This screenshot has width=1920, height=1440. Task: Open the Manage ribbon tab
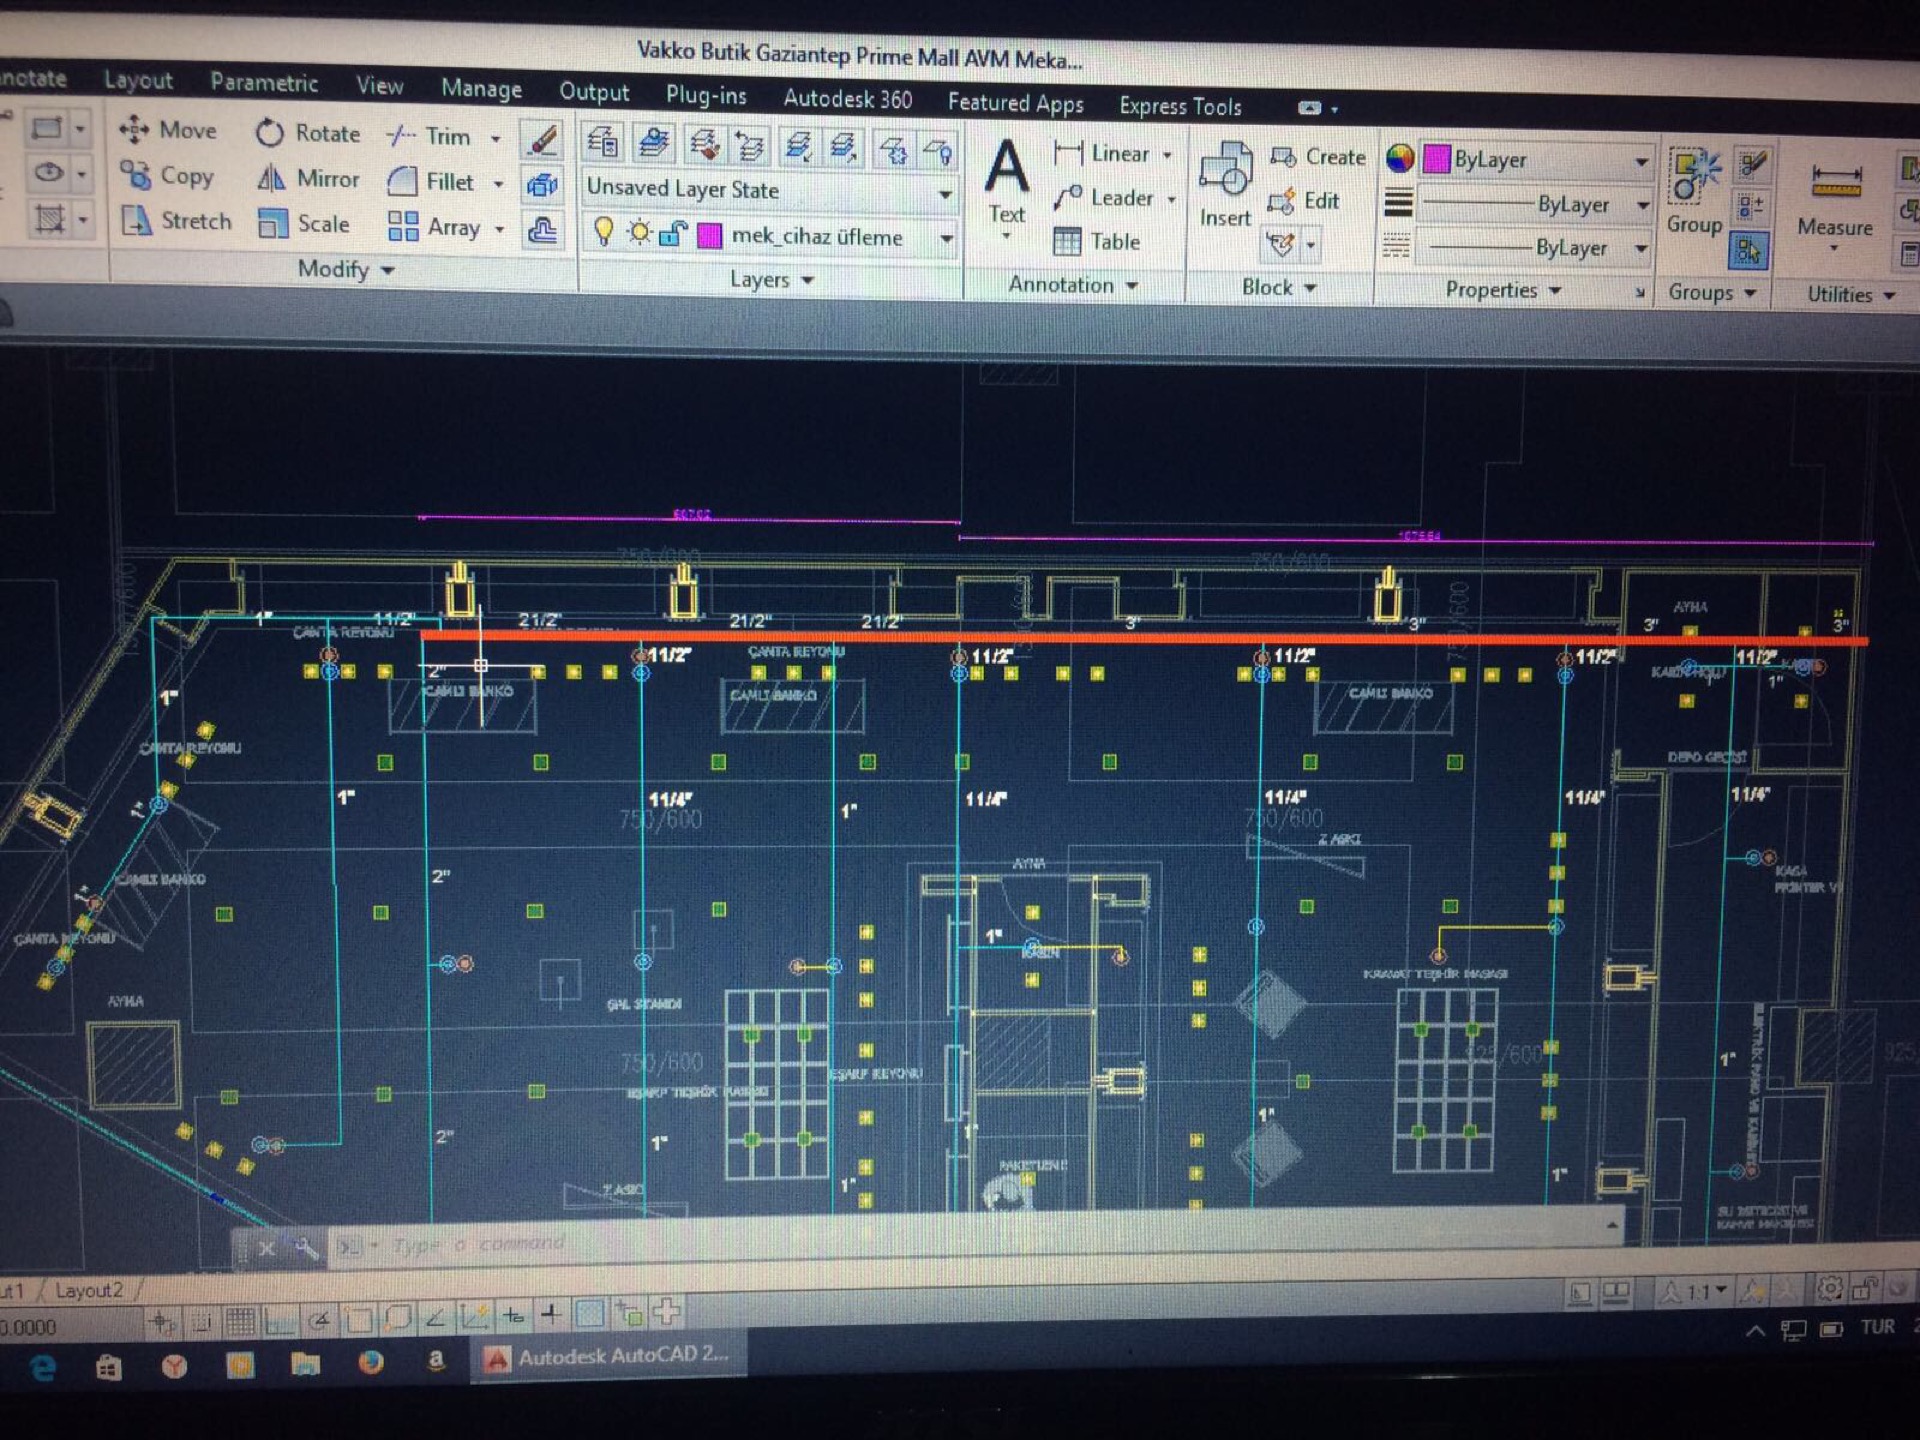481,89
